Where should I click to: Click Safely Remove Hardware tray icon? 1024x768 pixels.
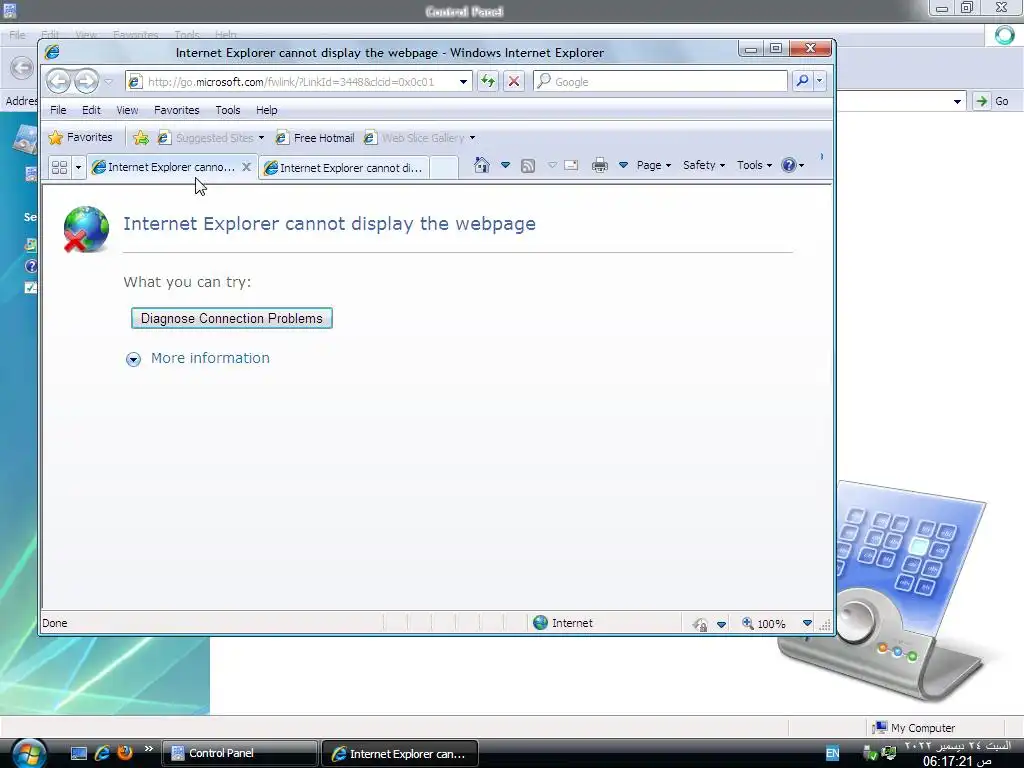(x=870, y=754)
